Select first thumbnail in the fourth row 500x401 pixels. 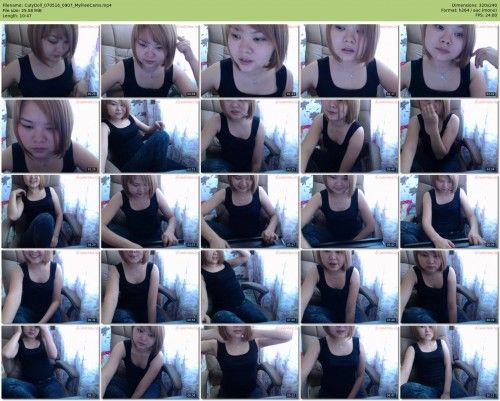50,287
